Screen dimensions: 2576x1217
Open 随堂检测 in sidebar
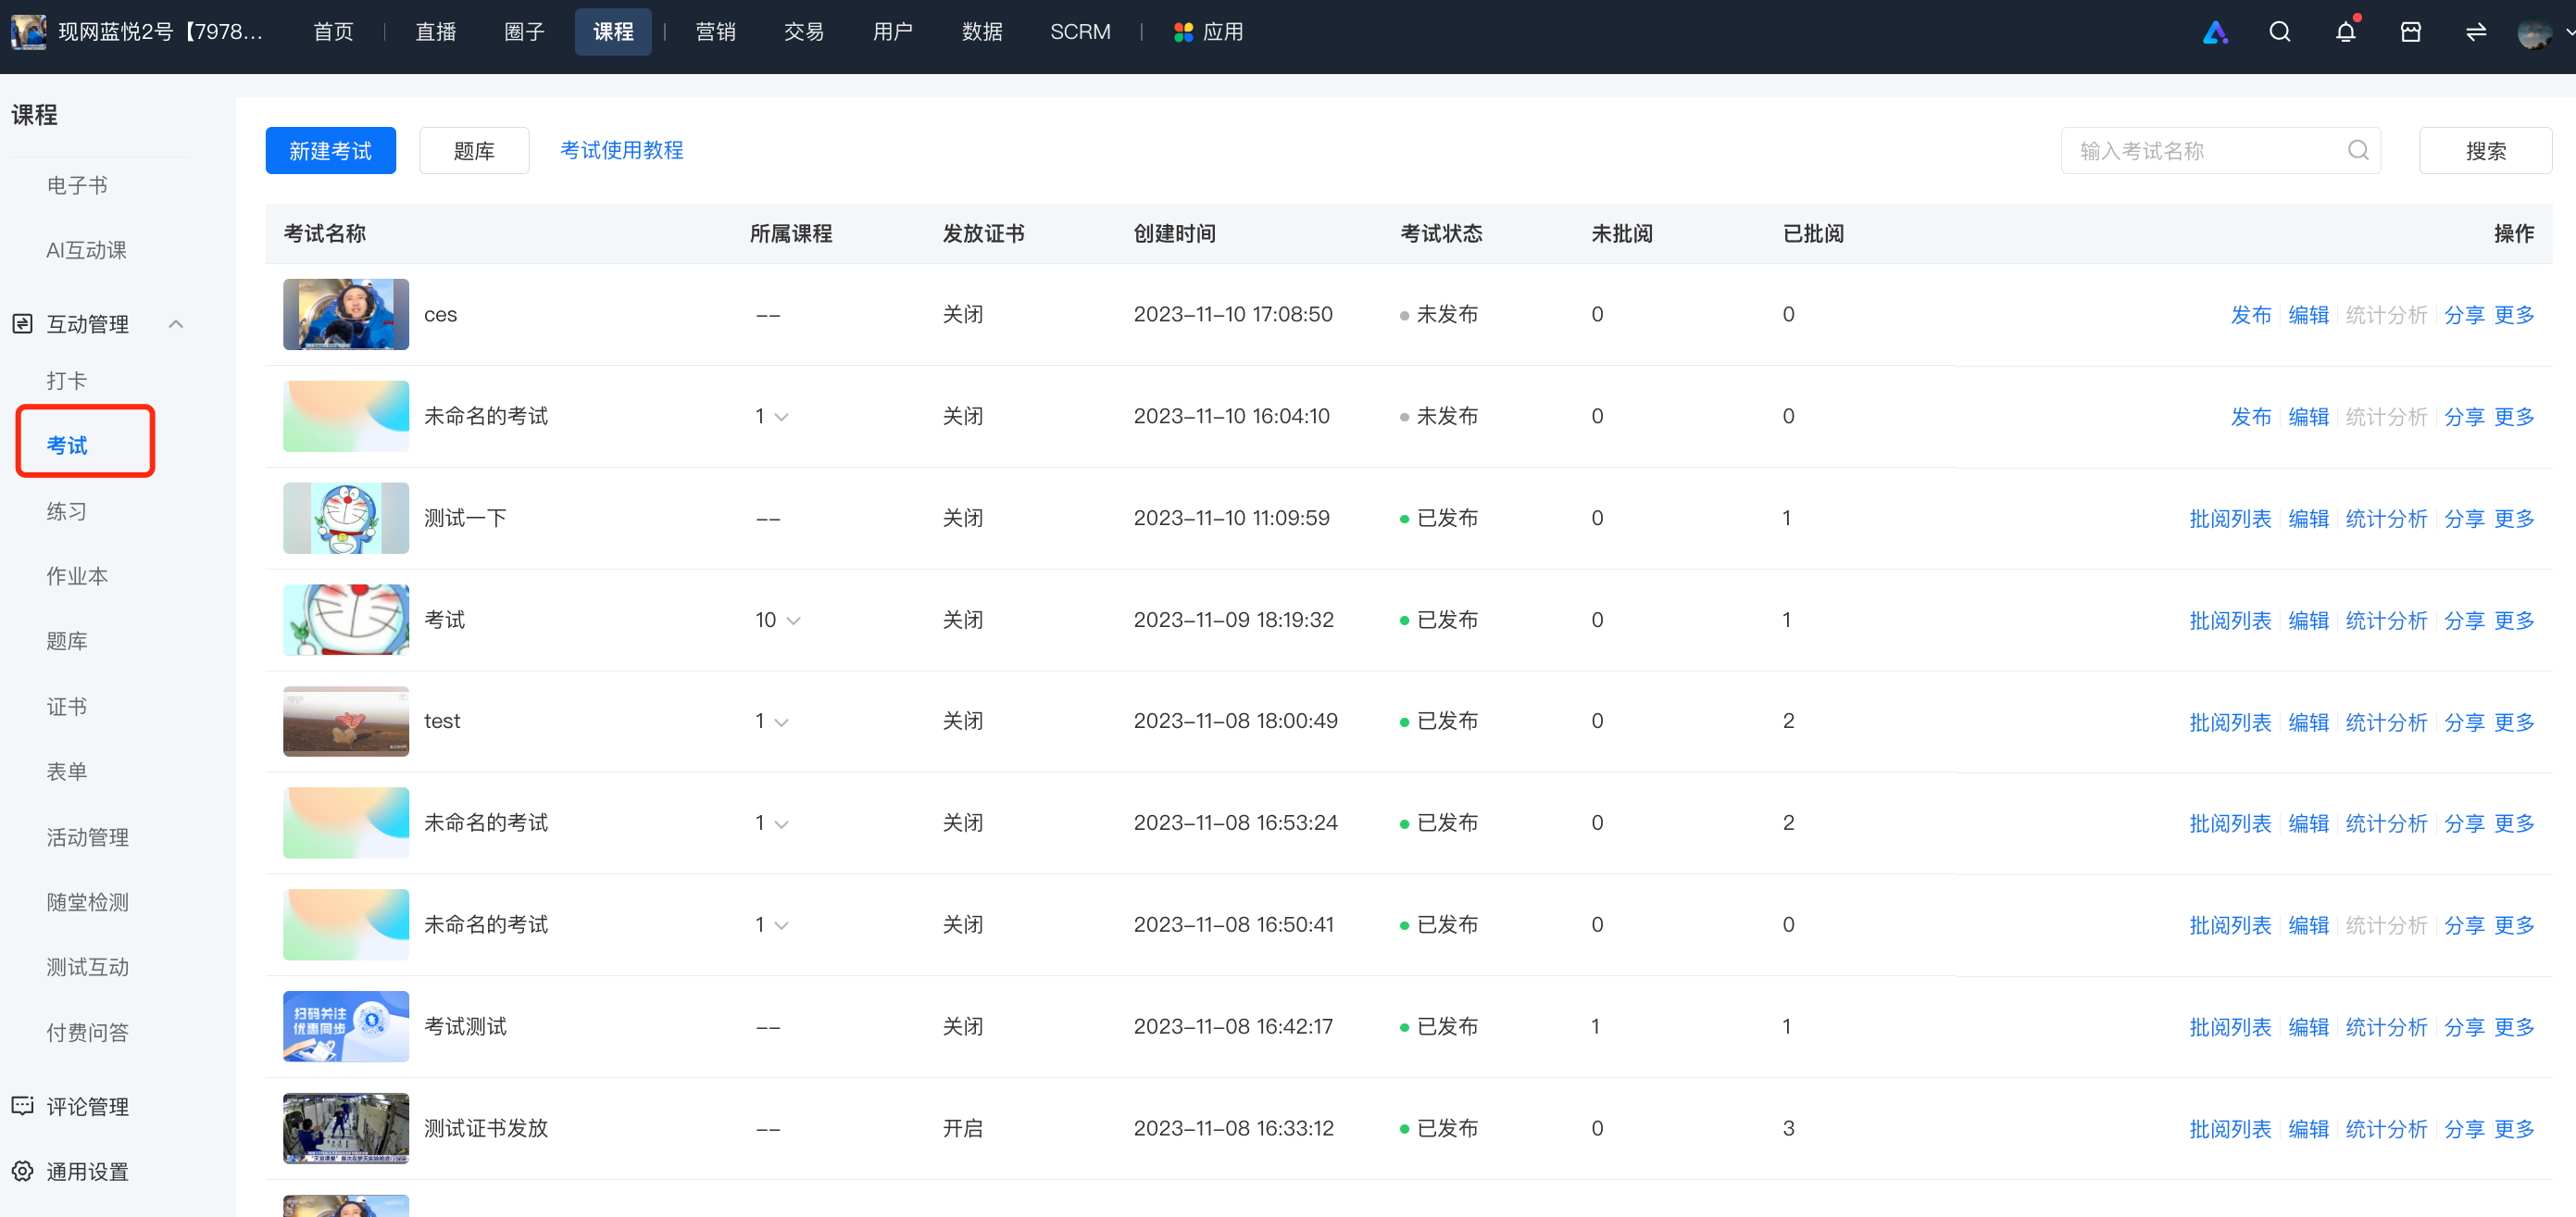[x=87, y=902]
